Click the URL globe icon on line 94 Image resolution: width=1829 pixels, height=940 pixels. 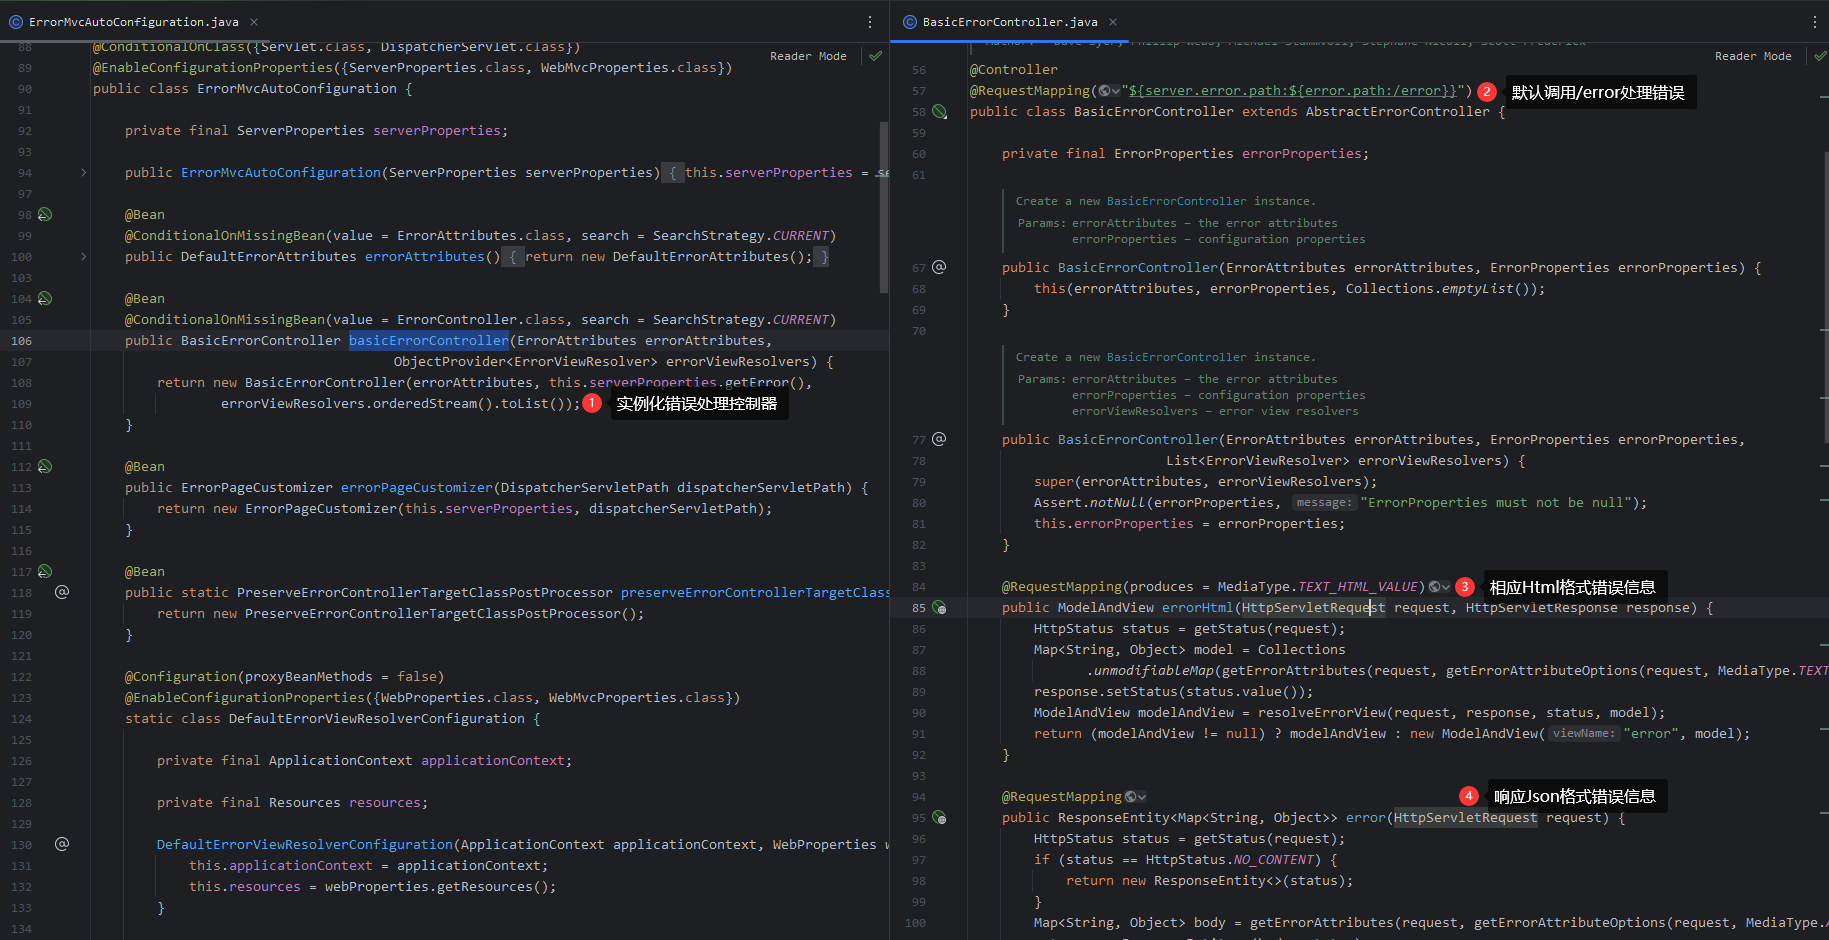[1130, 797]
